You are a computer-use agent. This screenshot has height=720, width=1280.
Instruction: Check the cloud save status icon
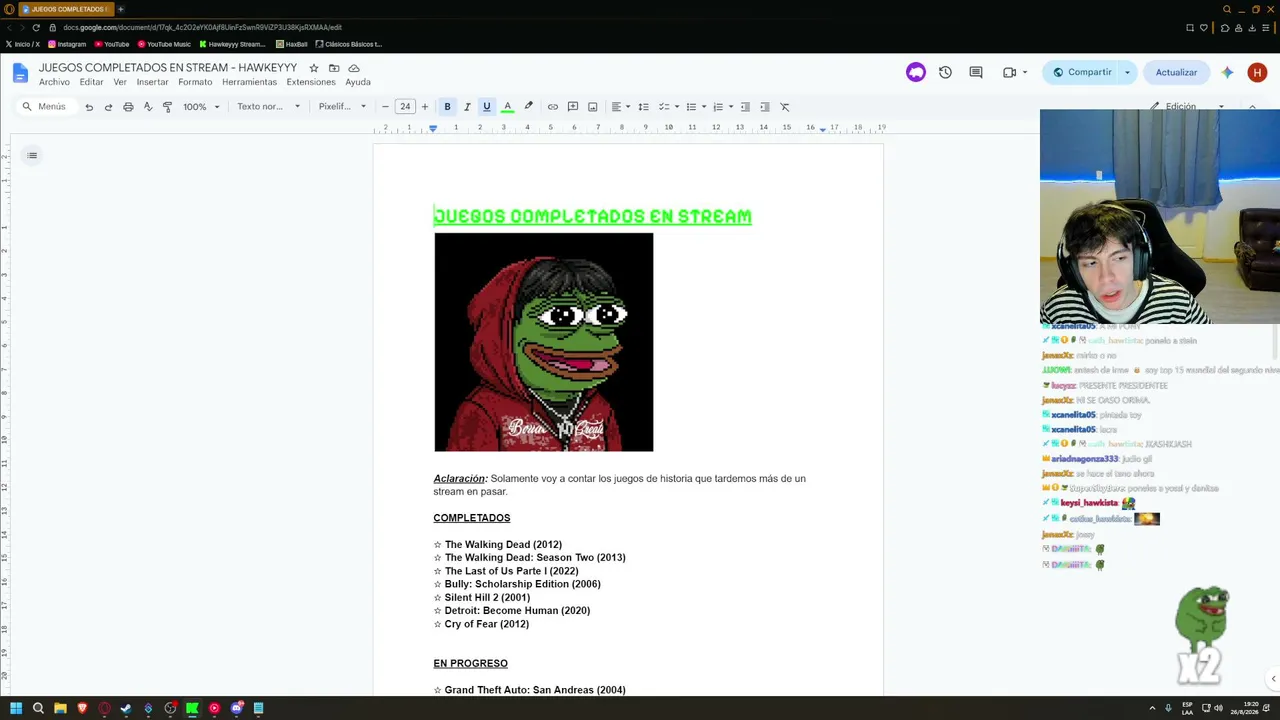tap(354, 68)
